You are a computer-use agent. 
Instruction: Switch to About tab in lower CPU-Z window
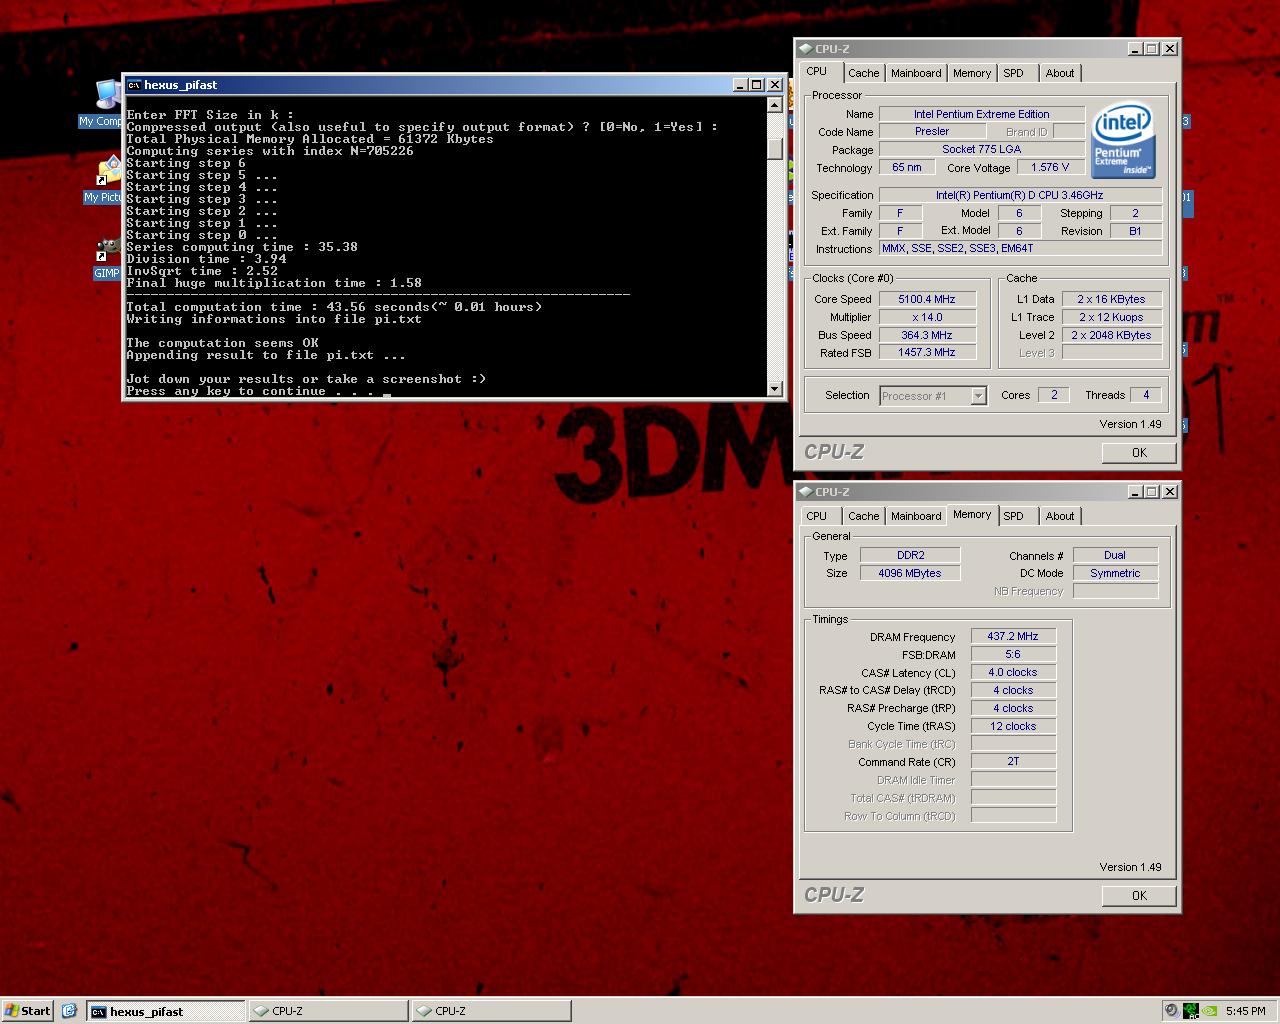[1059, 516]
